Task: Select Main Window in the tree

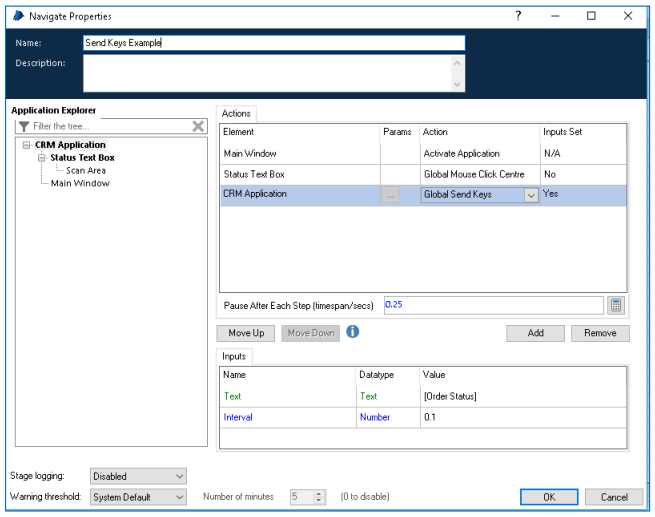Action: click(80, 184)
